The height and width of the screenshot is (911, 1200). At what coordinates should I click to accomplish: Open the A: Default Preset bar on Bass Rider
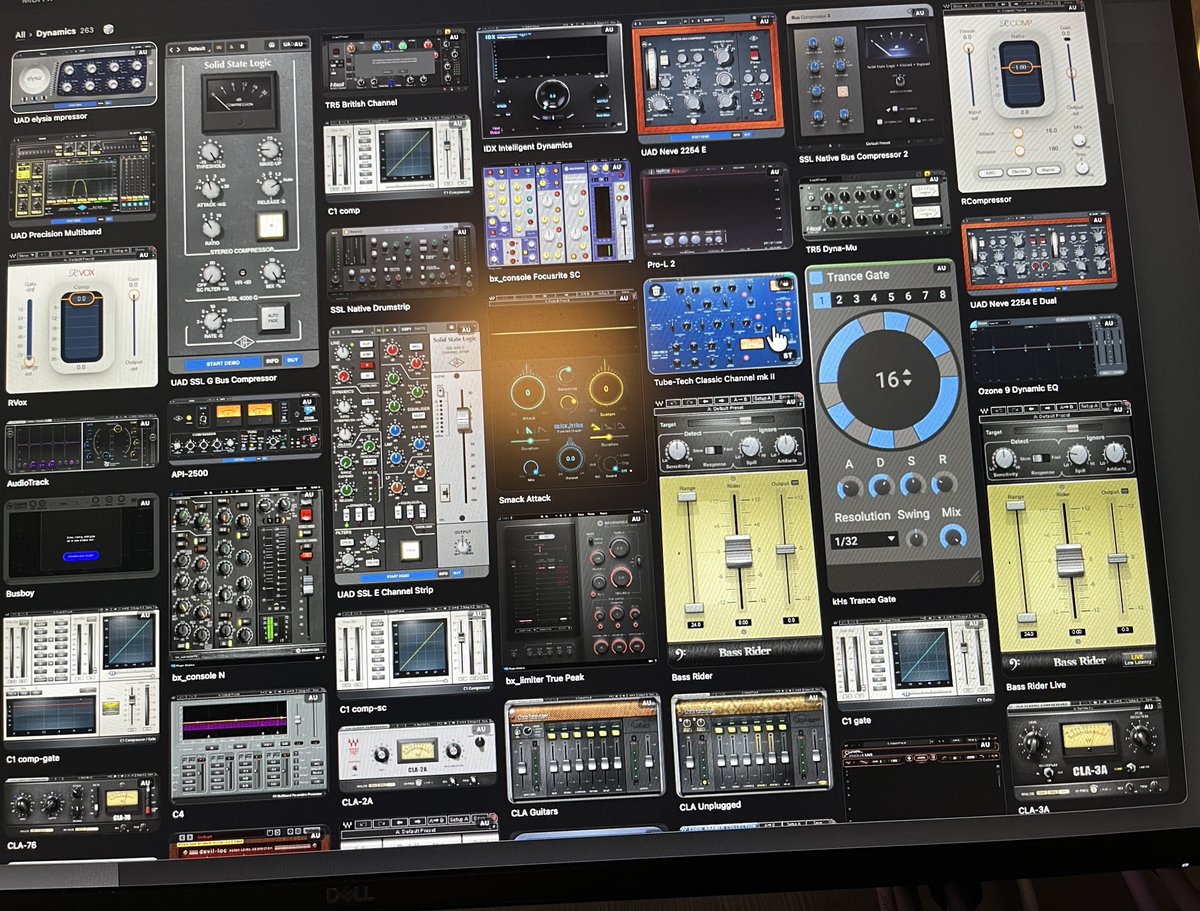click(x=727, y=409)
